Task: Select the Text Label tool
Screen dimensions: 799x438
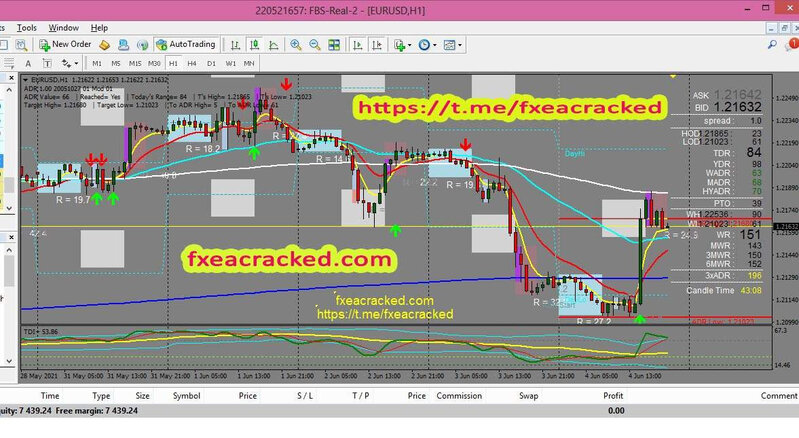Action: [47, 63]
